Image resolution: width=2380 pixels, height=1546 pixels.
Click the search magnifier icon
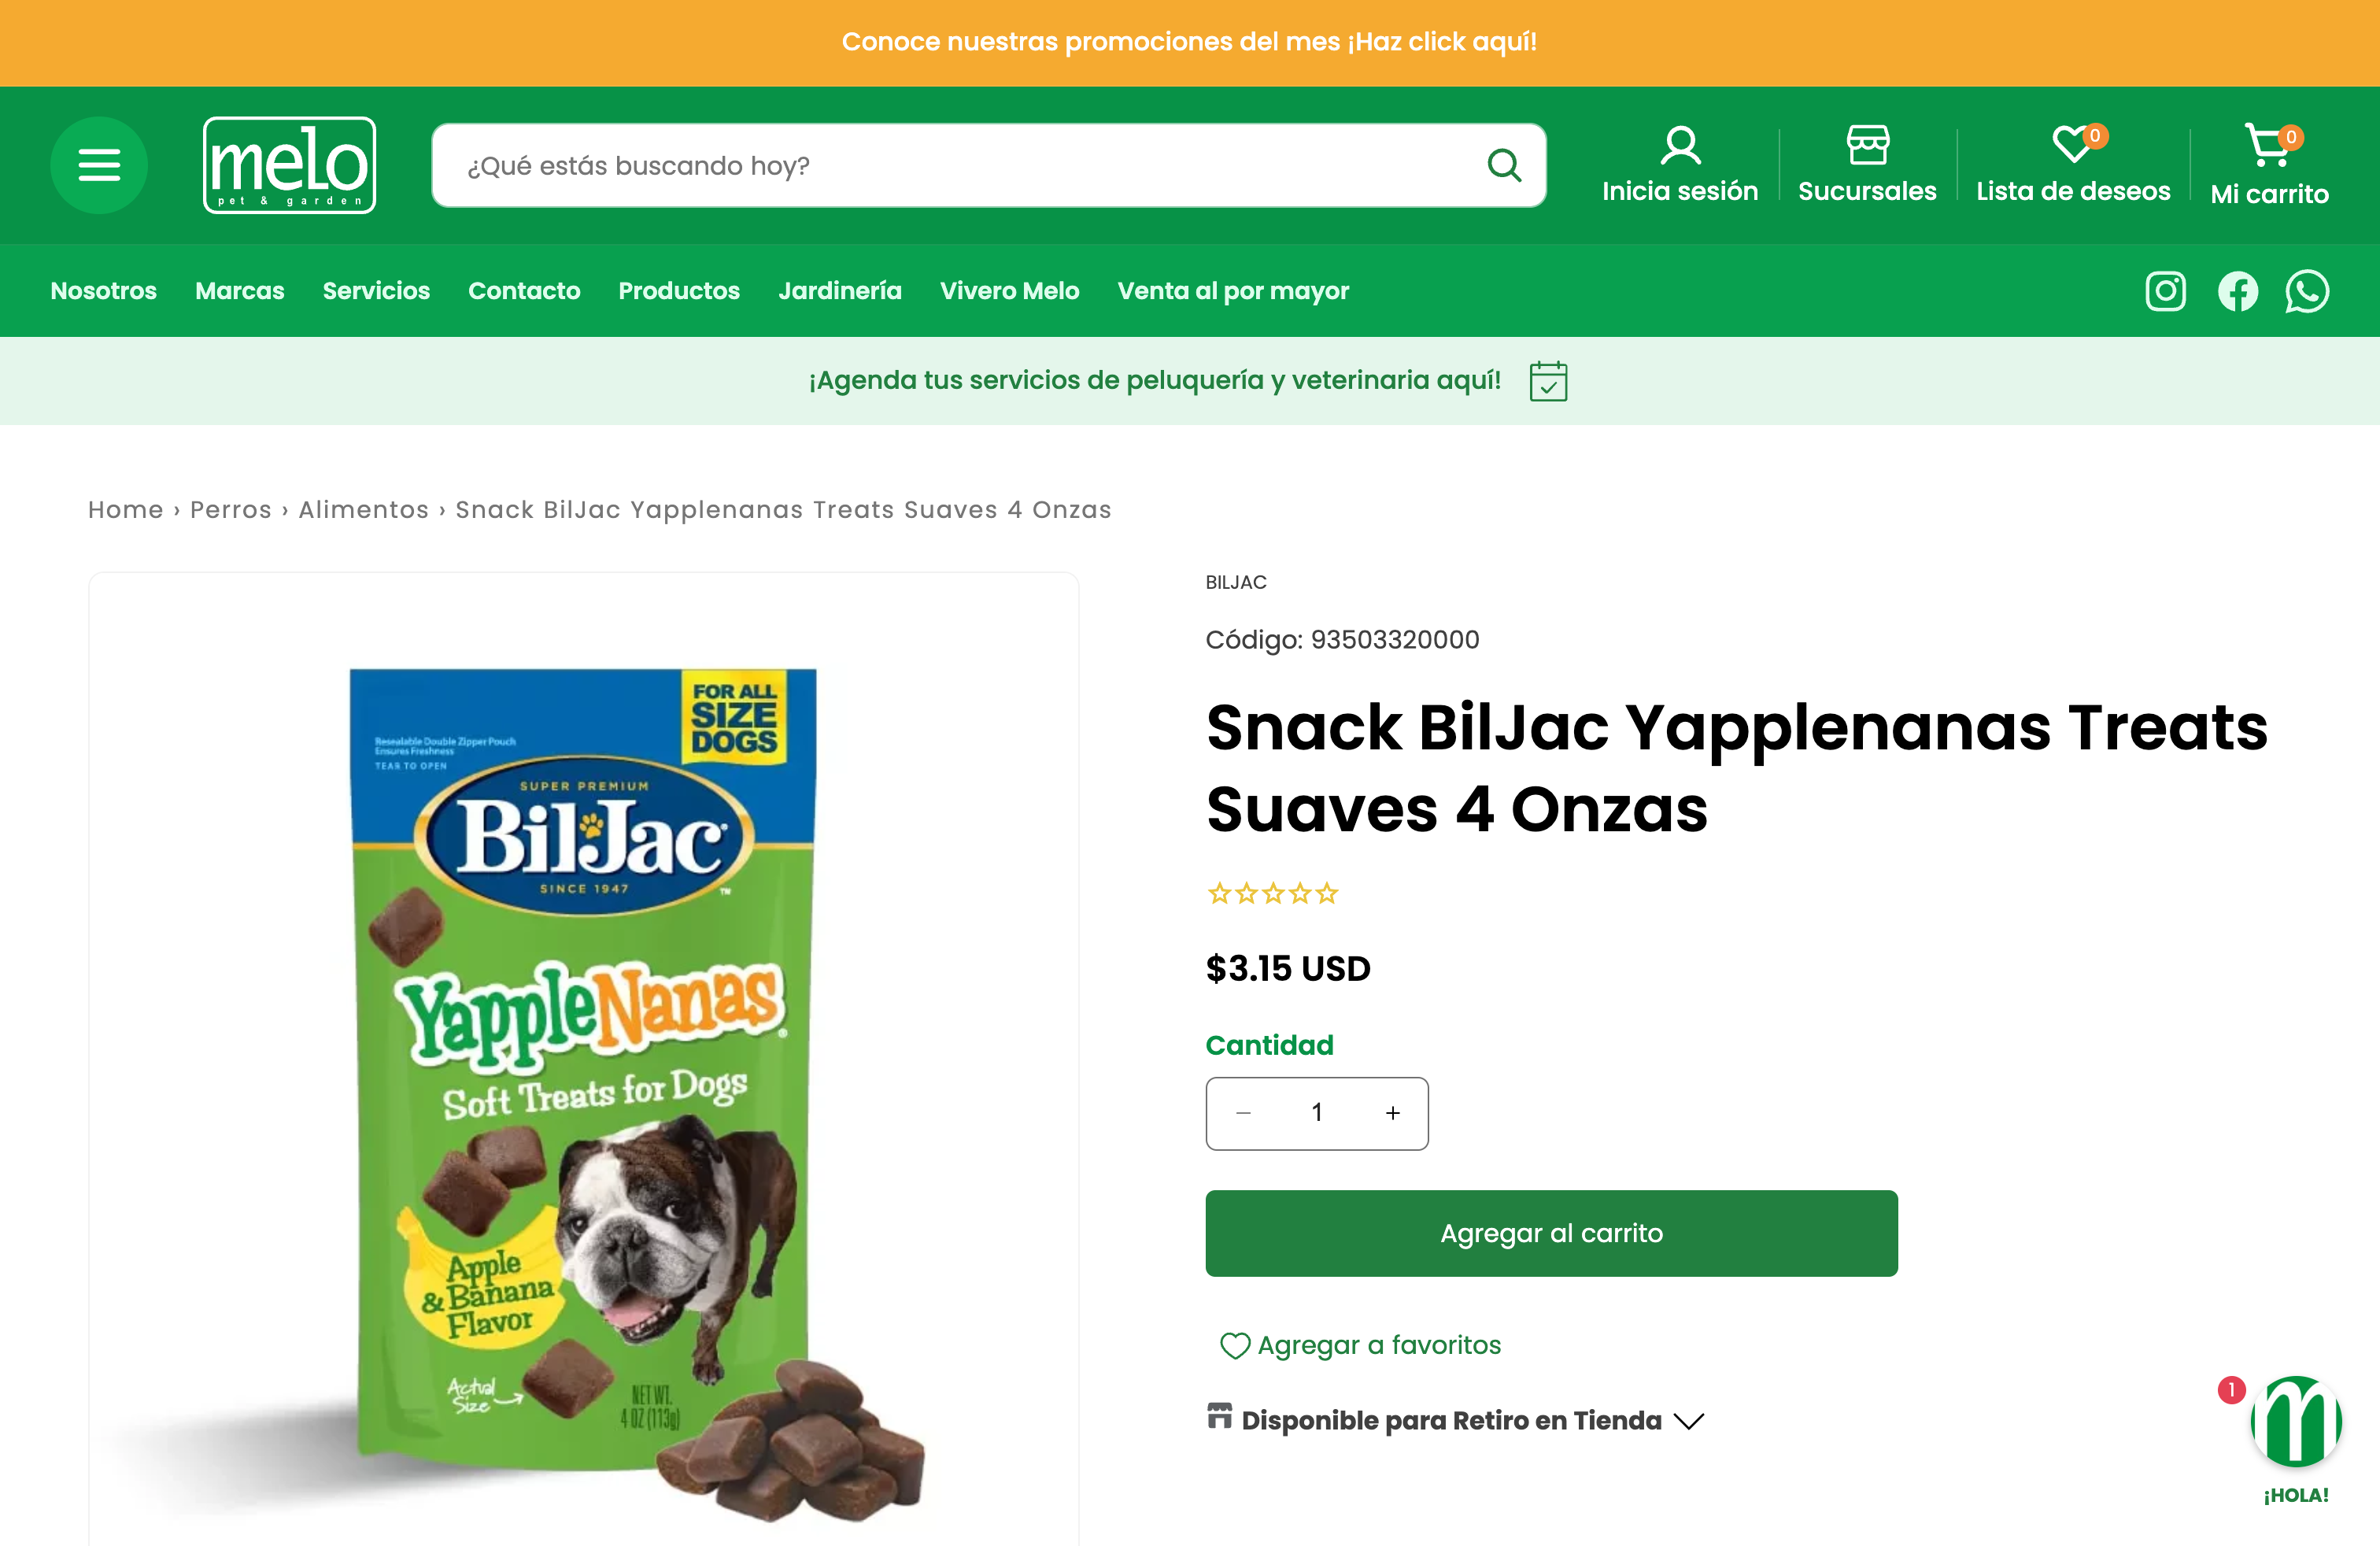point(1503,165)
